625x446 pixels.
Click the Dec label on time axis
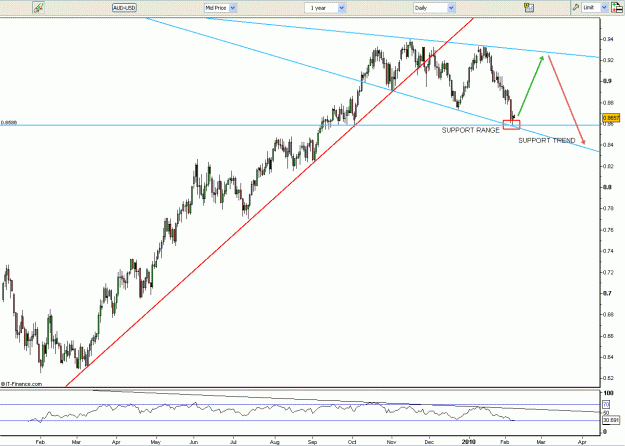[x=429, y=442]
